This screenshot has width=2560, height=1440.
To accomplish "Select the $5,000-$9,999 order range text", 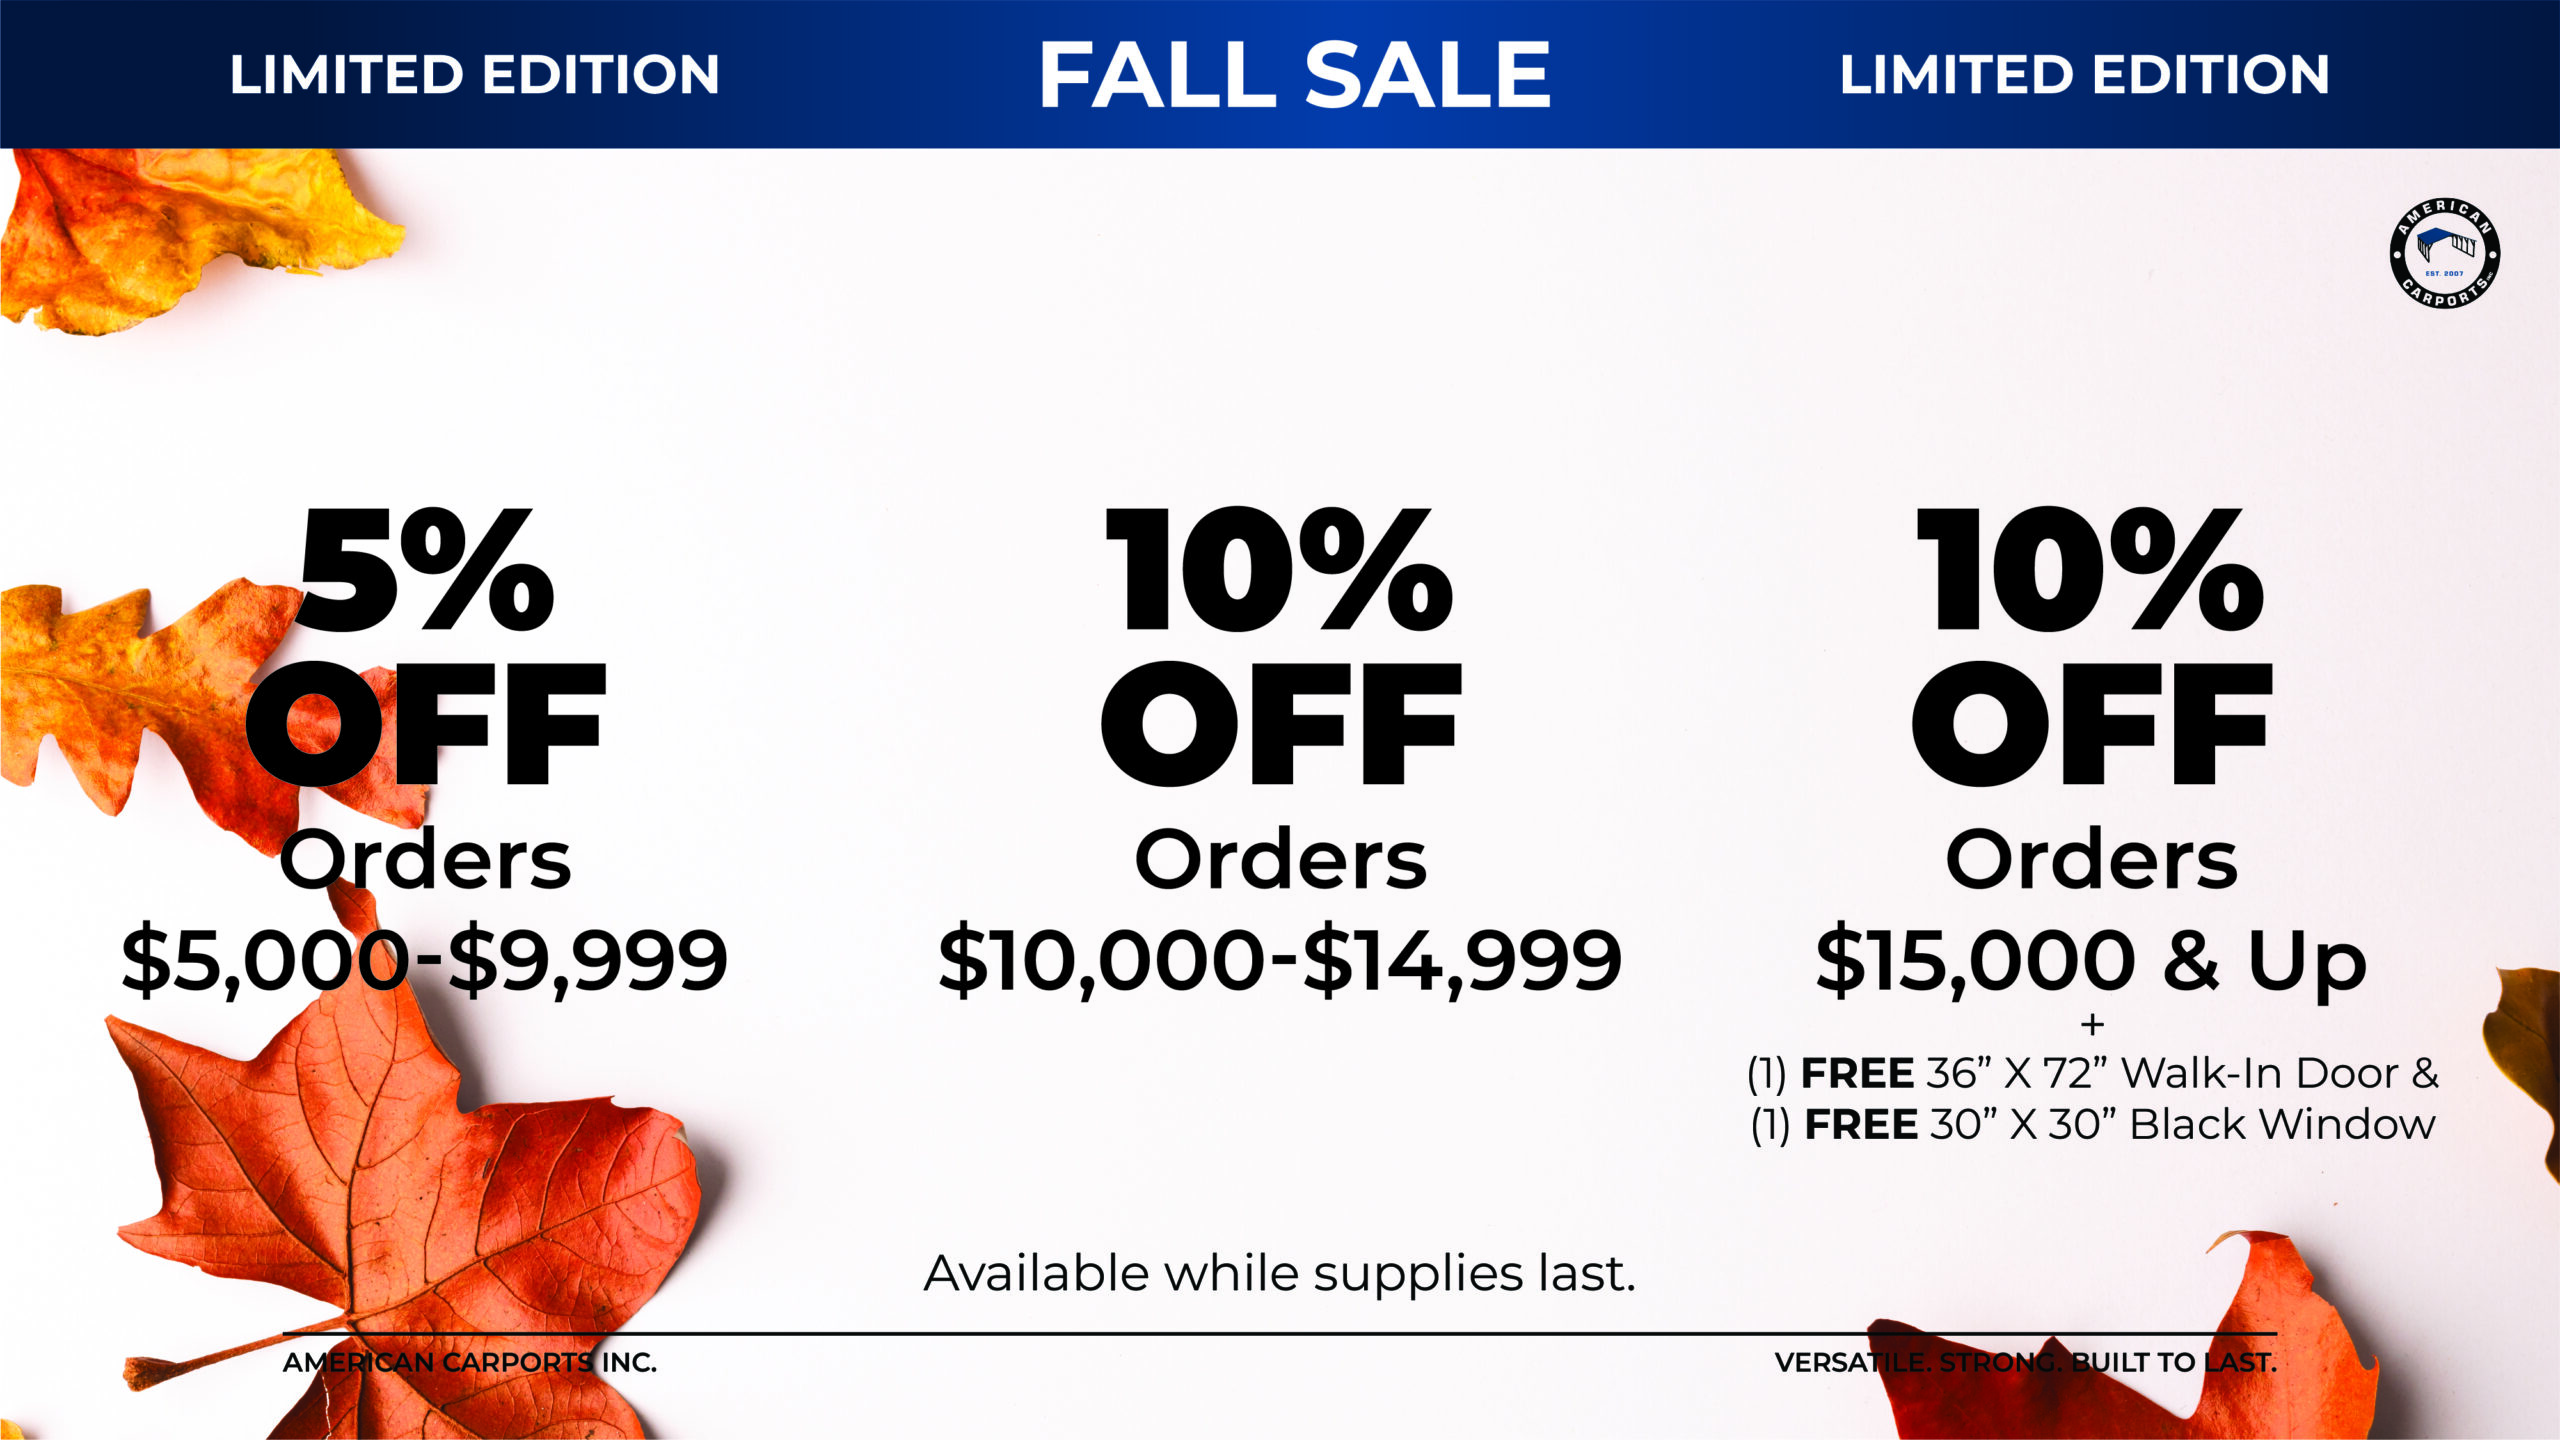I will tap(424, 960).
